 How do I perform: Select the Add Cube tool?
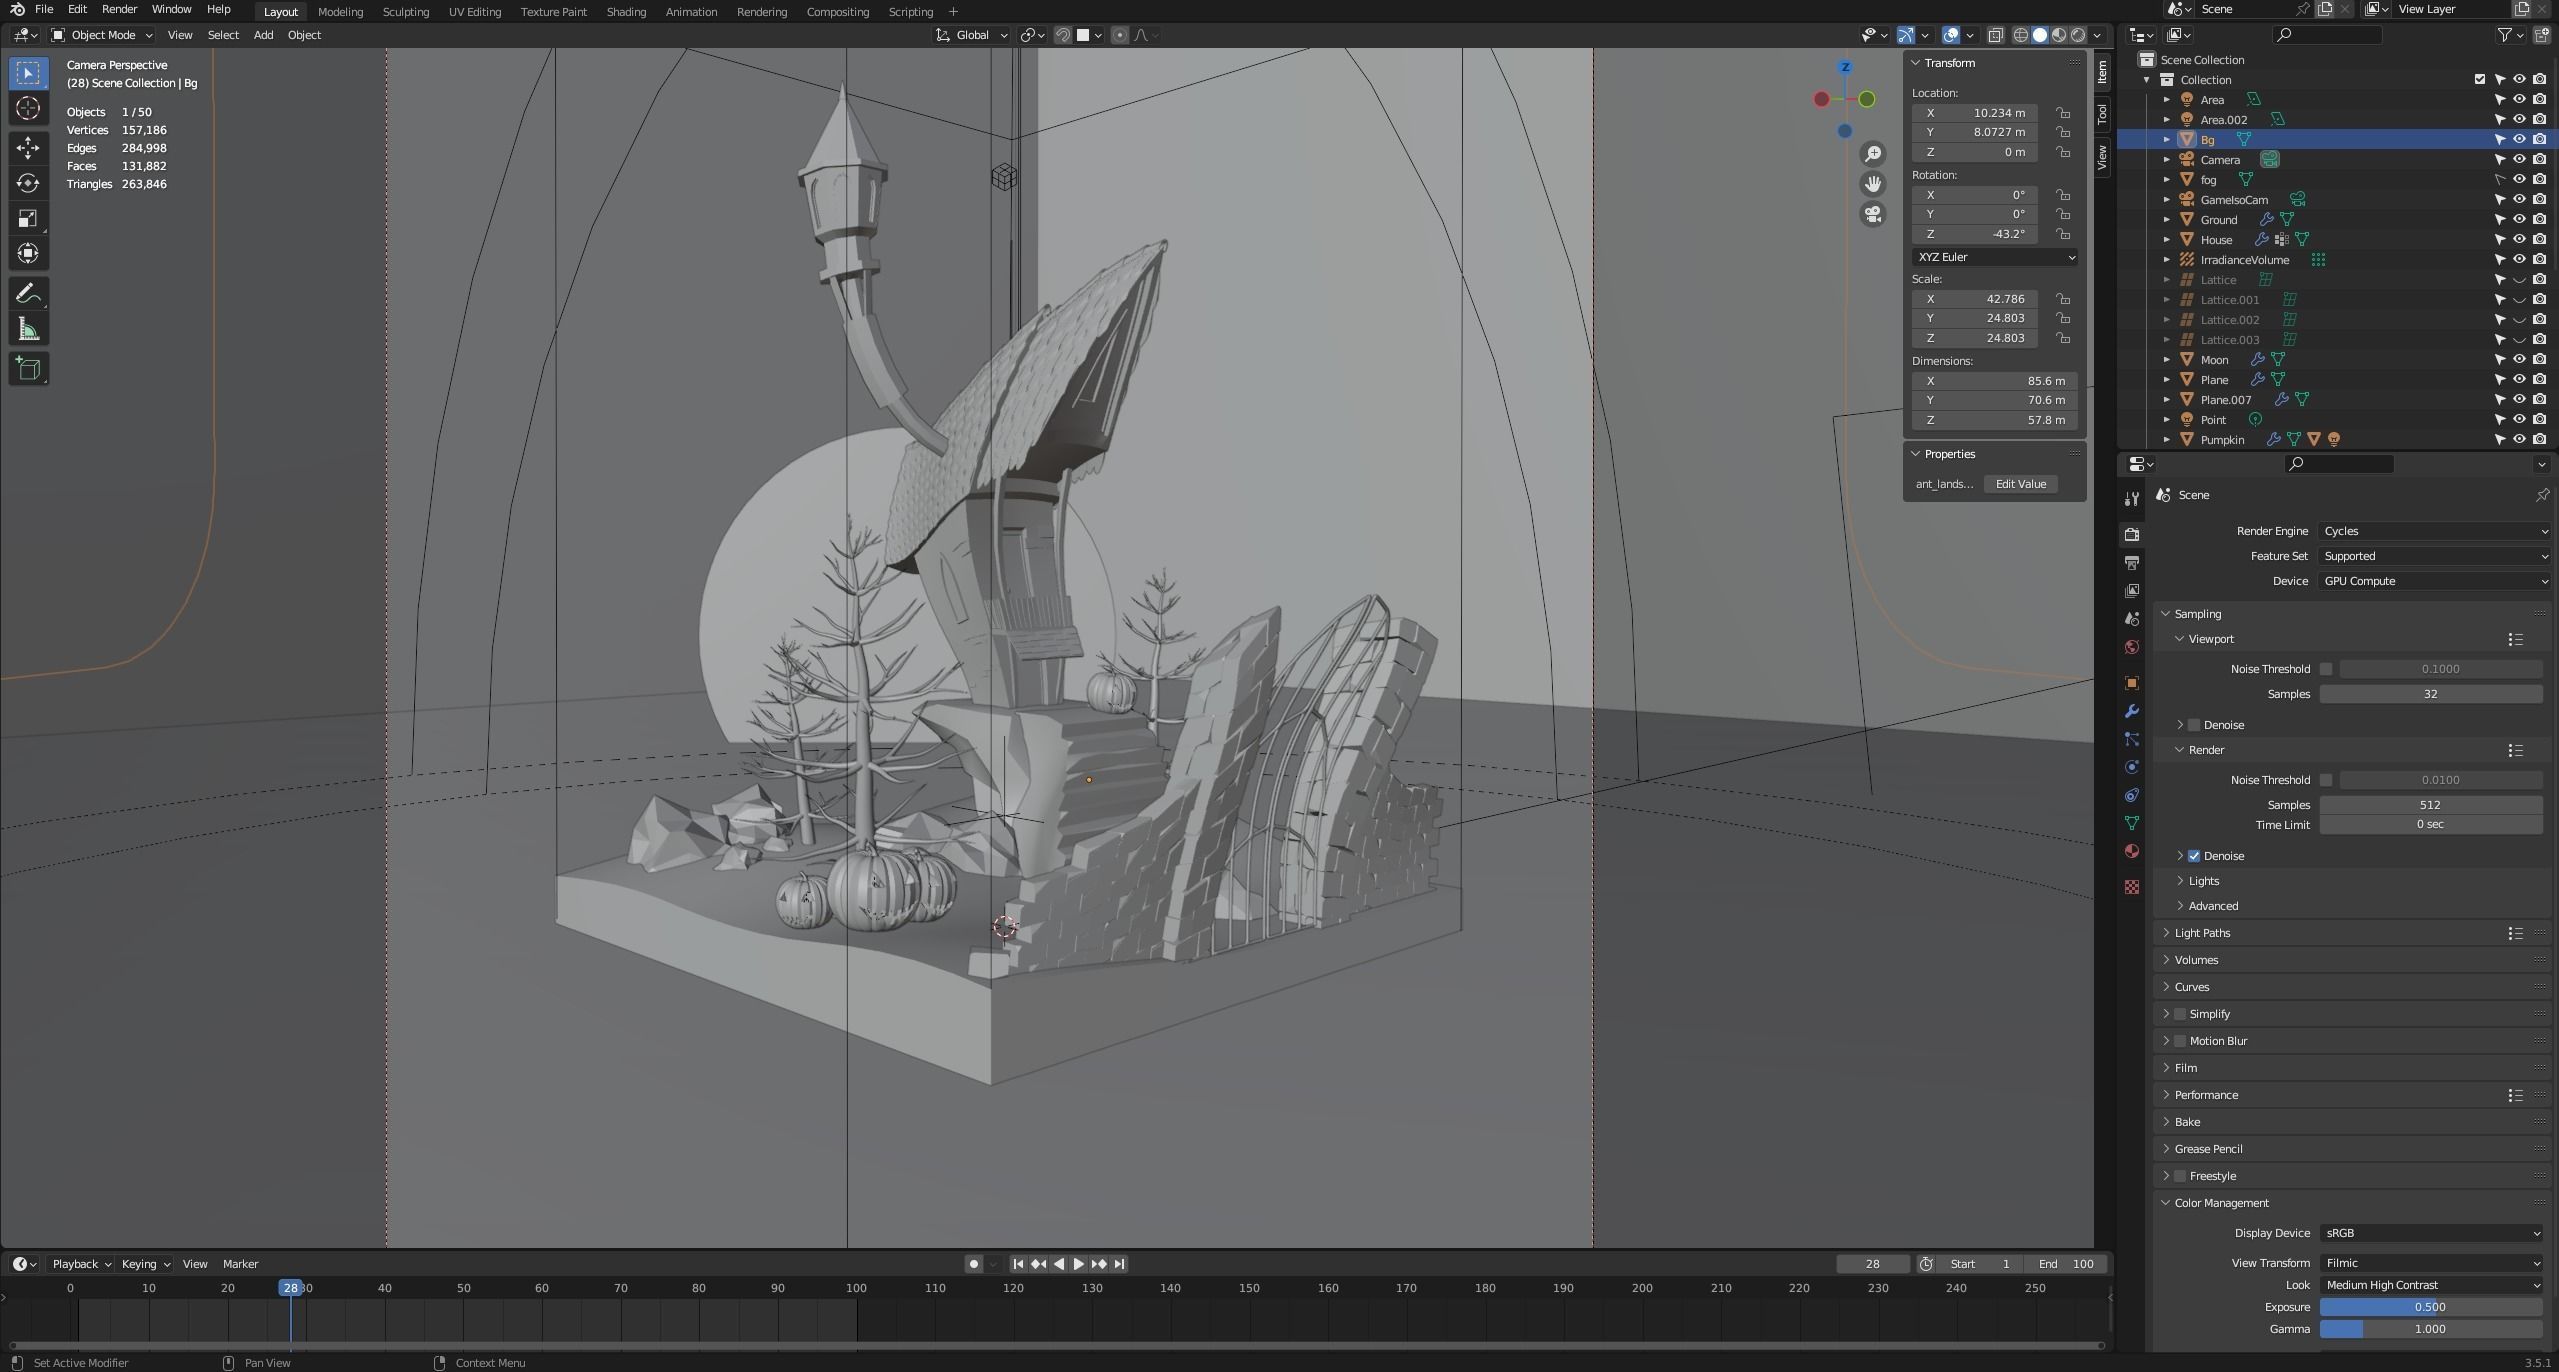[x=28, y=369]
